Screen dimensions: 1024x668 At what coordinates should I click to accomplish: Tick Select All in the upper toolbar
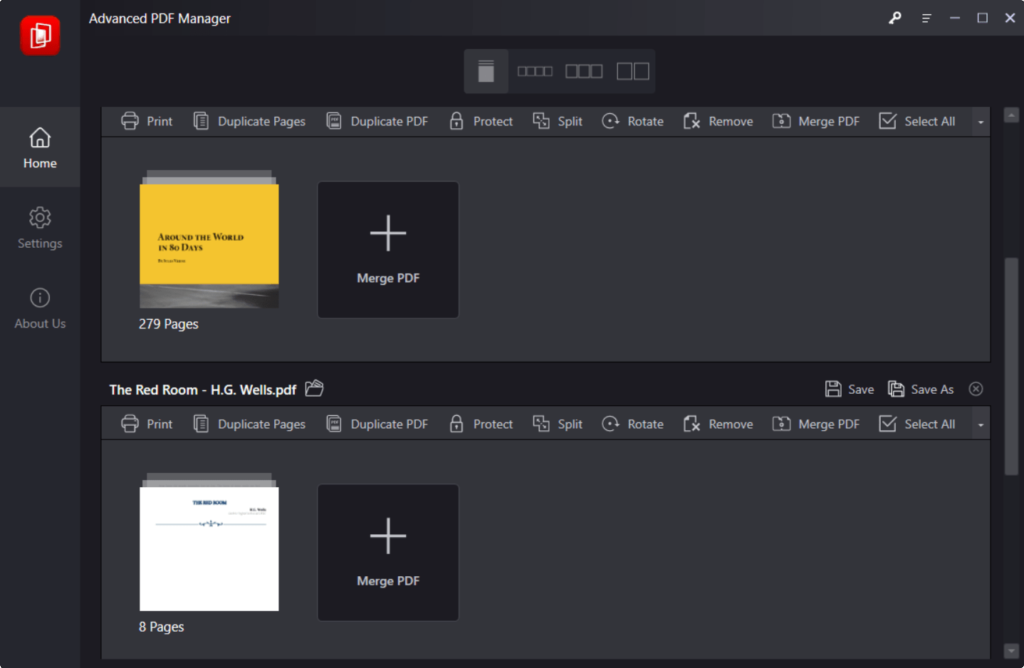click(x=917, y=121)
